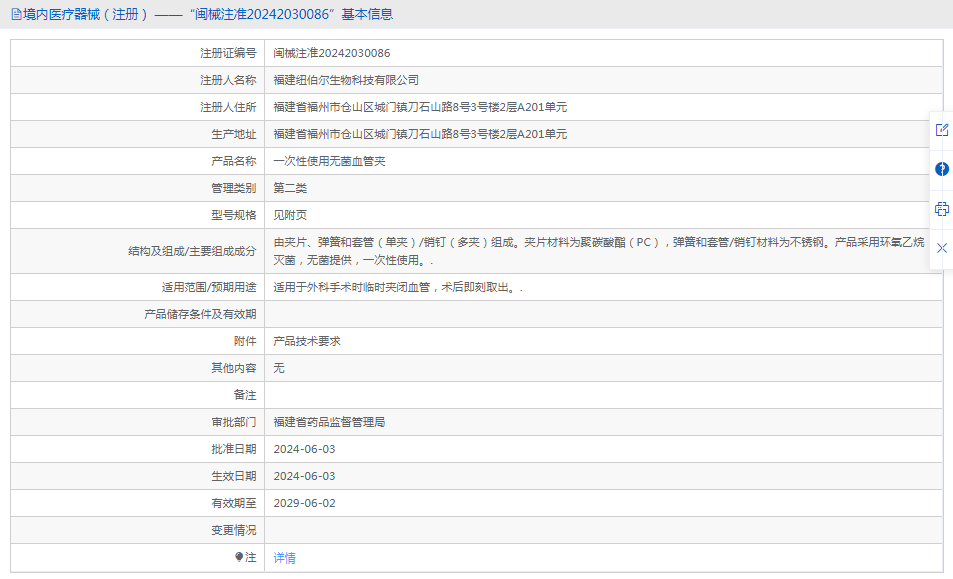Click expiry date 2029-06-02

[x=304, y=503]
